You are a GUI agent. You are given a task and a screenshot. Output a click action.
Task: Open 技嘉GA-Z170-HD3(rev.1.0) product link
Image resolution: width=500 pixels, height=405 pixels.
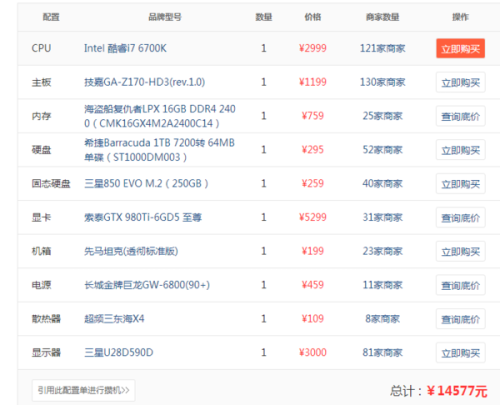144,82
